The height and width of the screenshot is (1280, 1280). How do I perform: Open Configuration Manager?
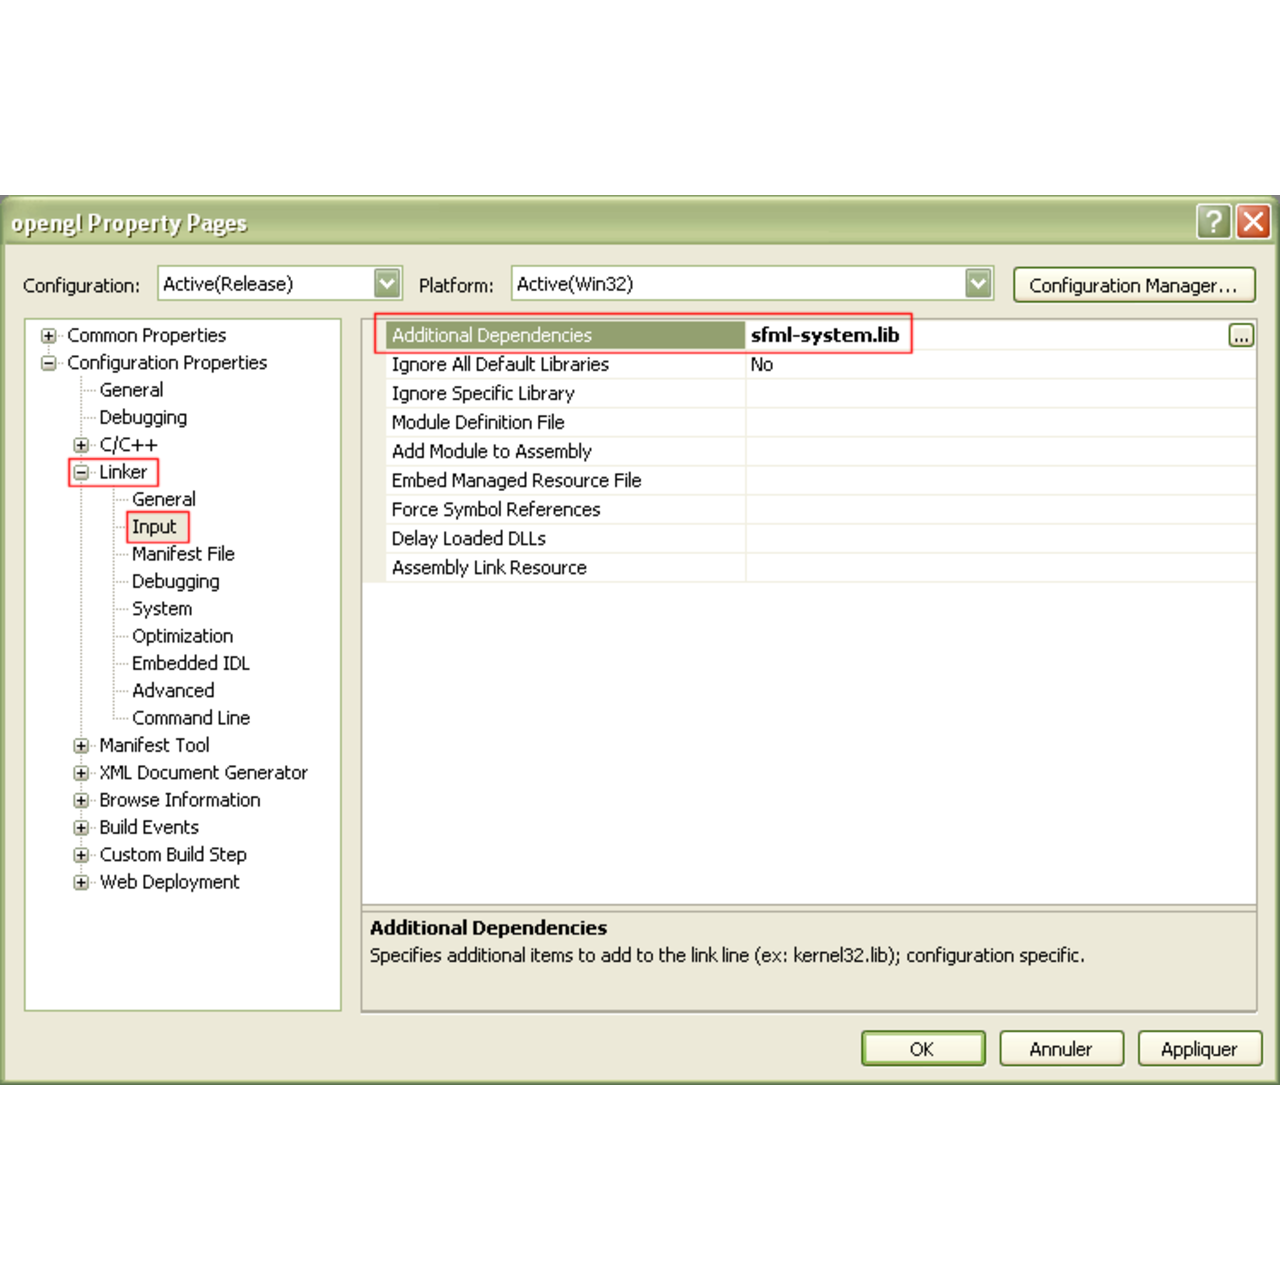1133,285
